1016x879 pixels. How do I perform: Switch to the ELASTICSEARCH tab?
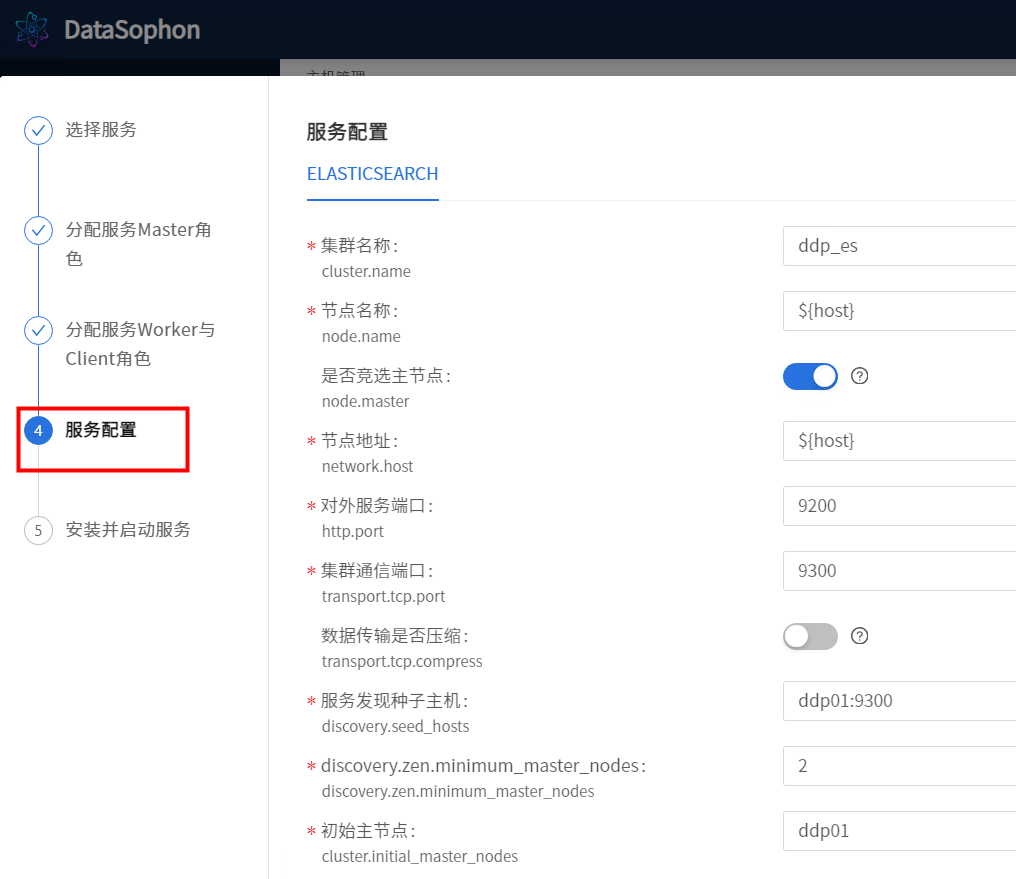pyautogui.click(x=373, y=174)
